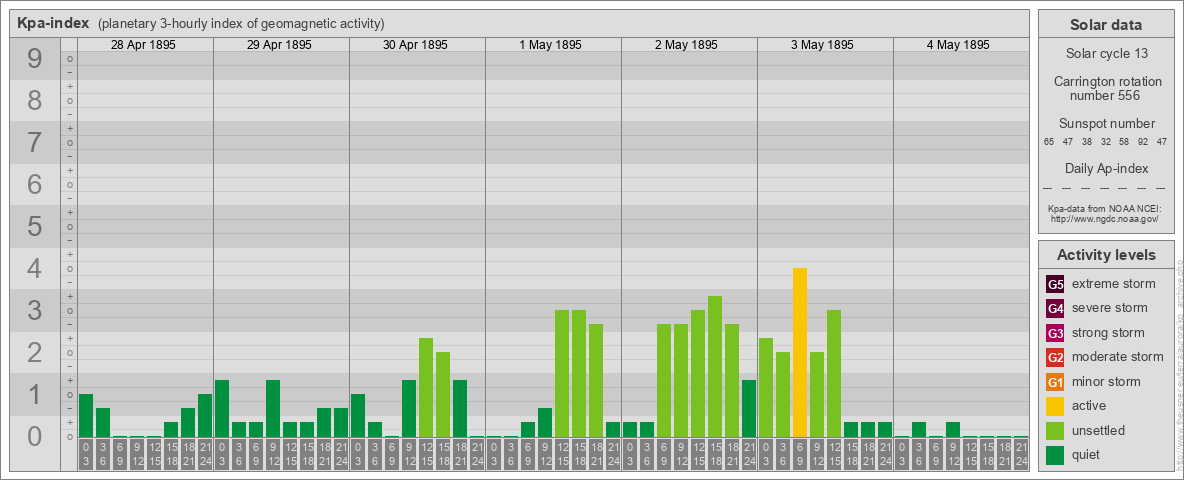This screenshot has height=480, width=1184.
Task: Select the 4 May 1895 date header
Action: (x=958, y=45)
